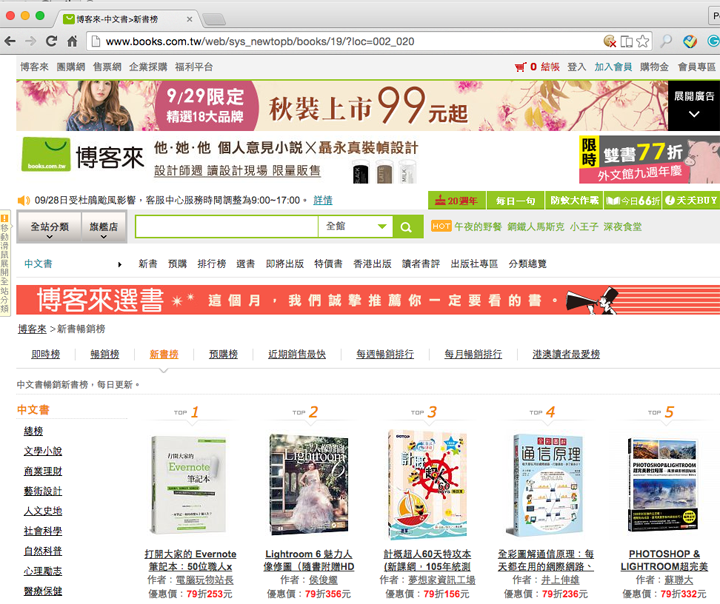The image size is (720, 604).
Task: Expand the 全站分類 menu
Action: click(50, 227)
